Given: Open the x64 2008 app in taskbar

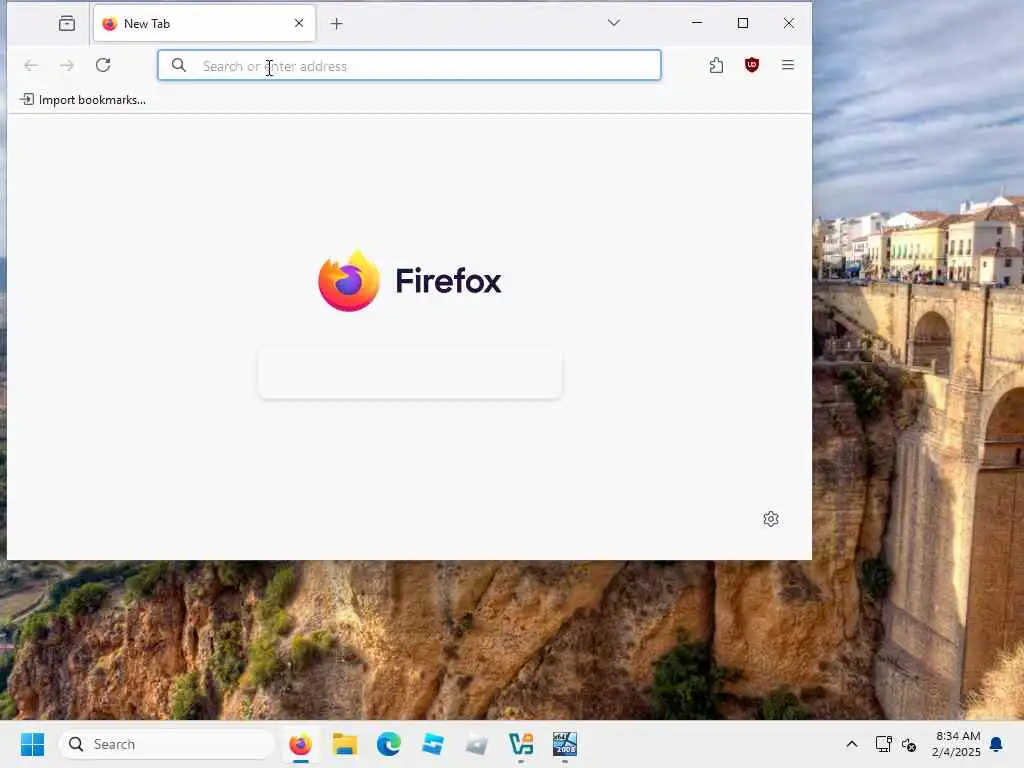Looking at the screenshot, I should point(565,744).
